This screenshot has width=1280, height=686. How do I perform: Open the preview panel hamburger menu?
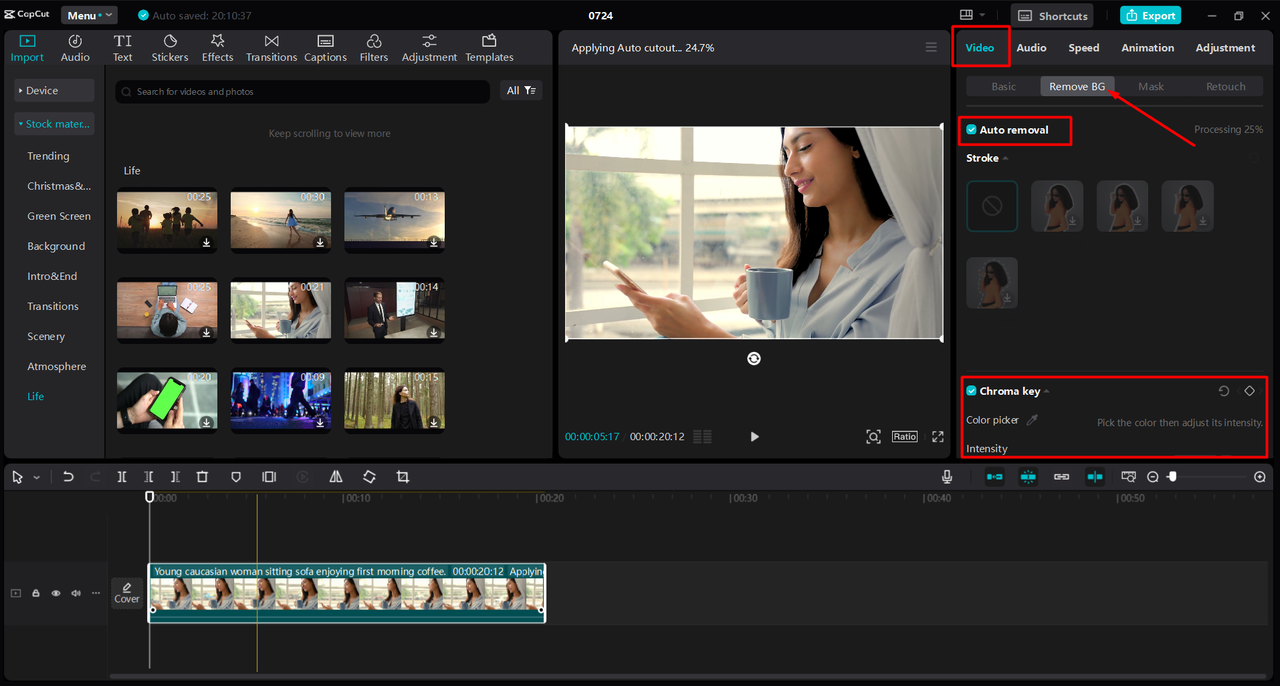point(931,48)
